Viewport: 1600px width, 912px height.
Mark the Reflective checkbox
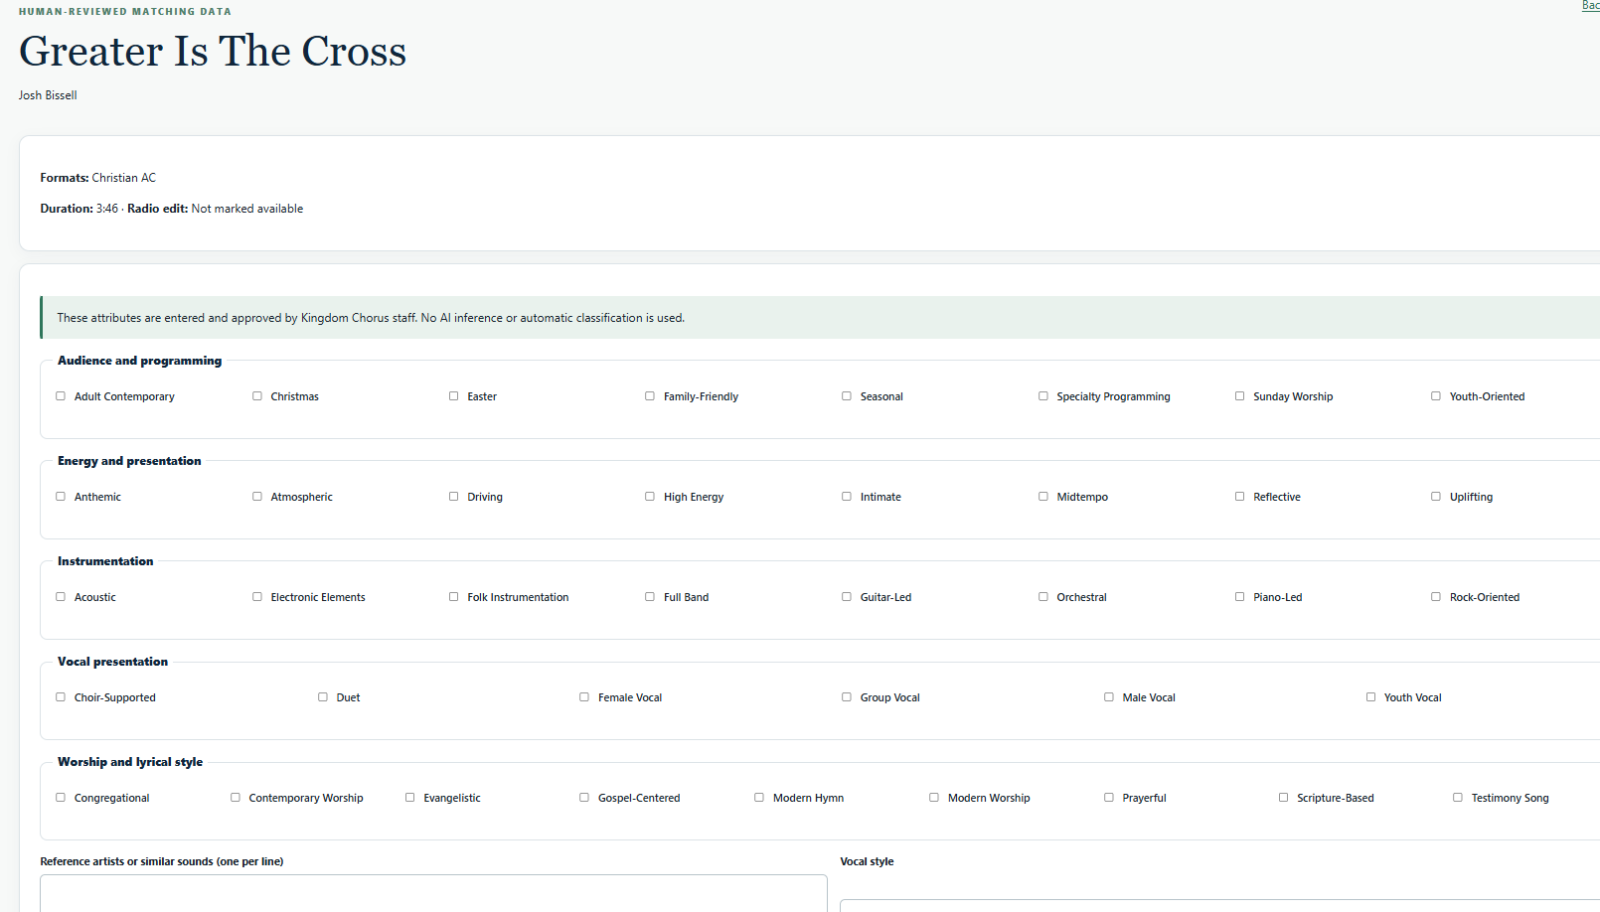pyautogui.click(x=1240, y=496)
